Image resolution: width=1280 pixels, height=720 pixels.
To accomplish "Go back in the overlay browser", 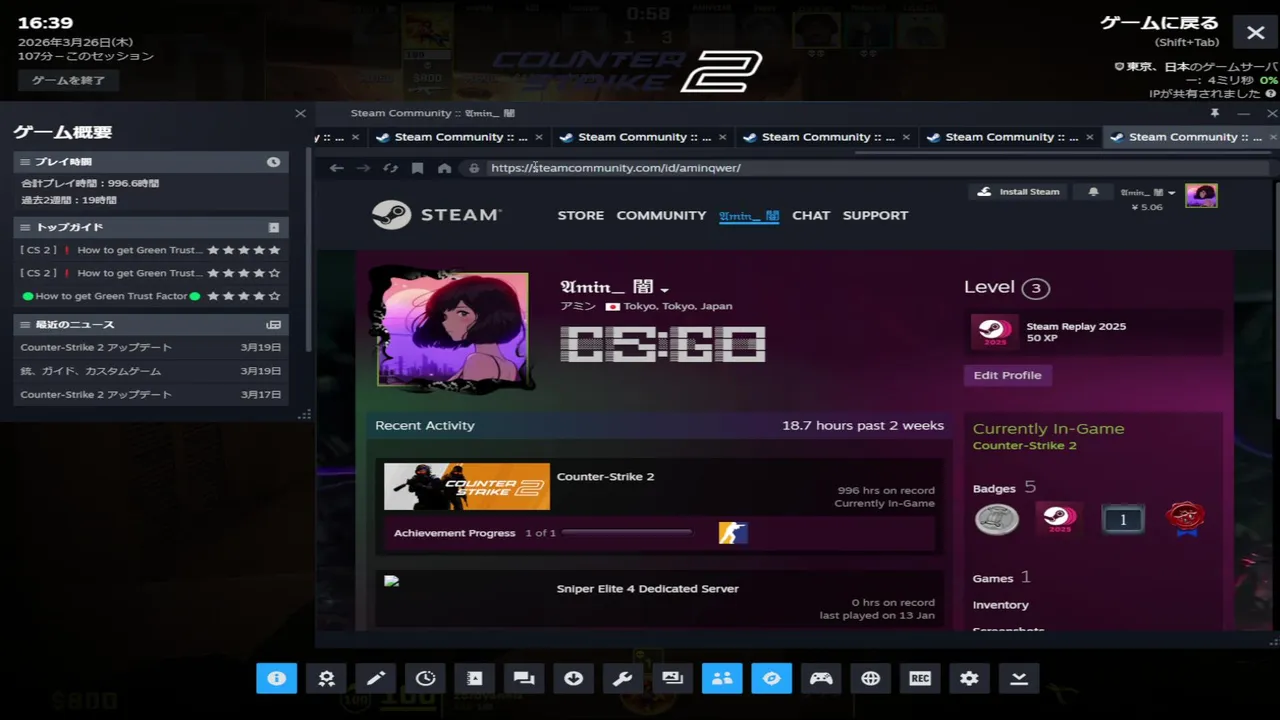I will (x=337, y=168).
